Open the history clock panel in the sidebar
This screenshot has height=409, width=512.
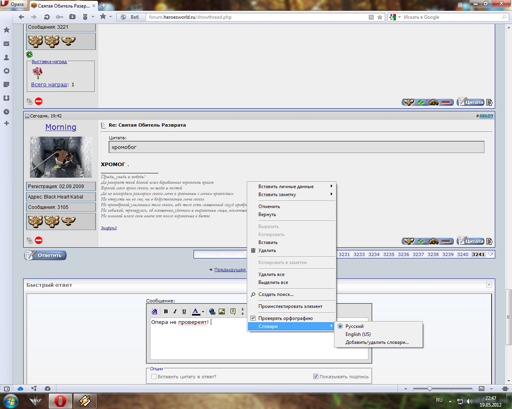pyautogui.click(x=6, y=112)
